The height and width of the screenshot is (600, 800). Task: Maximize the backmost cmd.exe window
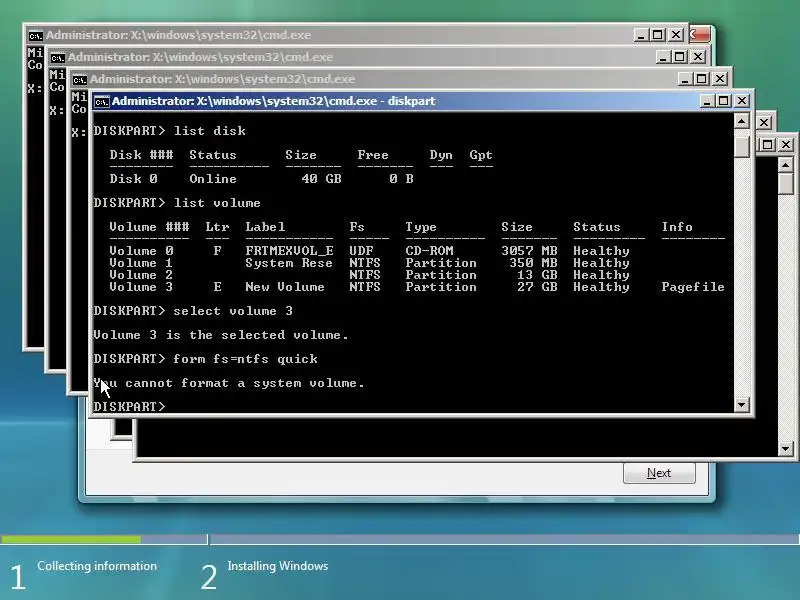658,35
